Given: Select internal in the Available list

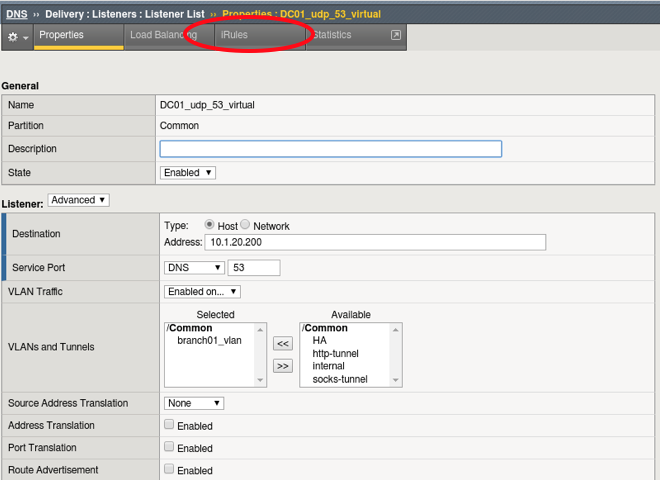Looking at the screenshot, I should click(x=328, y=366).
